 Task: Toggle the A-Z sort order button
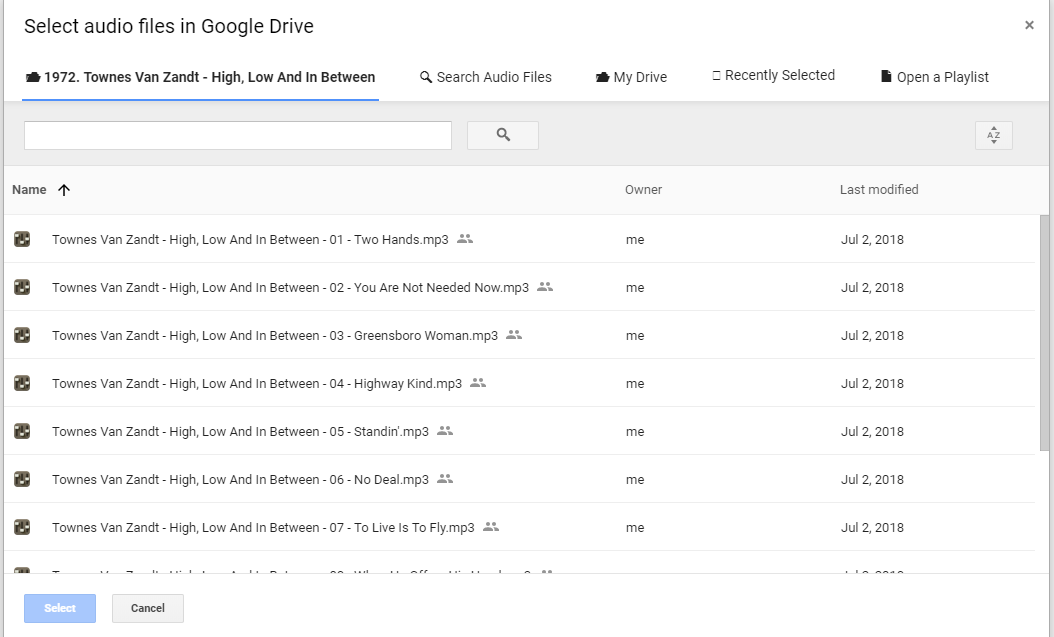pos(994,135)
